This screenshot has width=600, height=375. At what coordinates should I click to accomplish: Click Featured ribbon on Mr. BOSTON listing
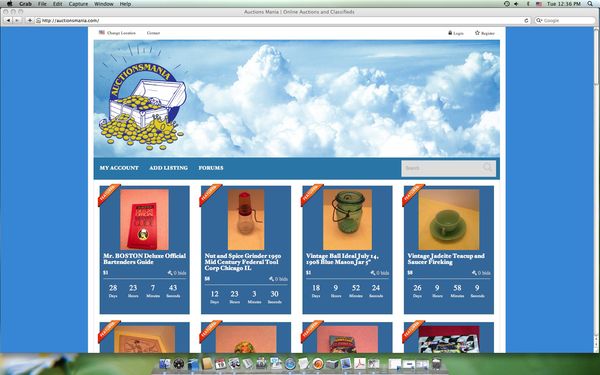point(109,195)
